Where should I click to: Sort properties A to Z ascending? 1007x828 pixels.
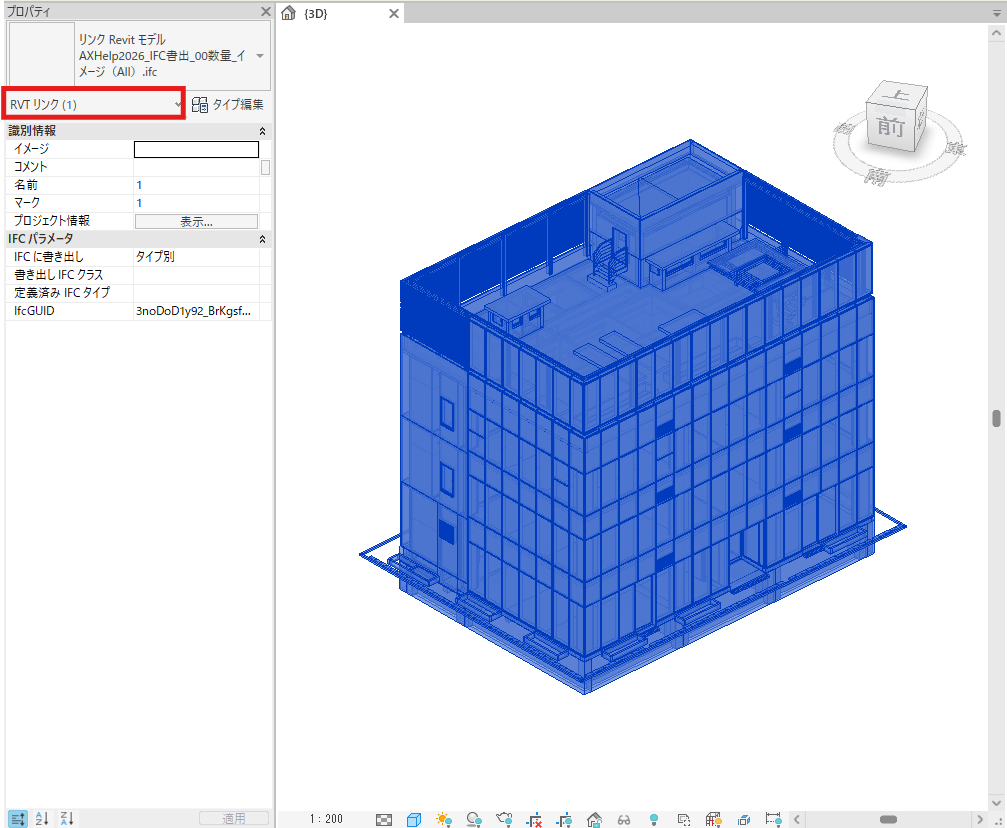point(42,819)
